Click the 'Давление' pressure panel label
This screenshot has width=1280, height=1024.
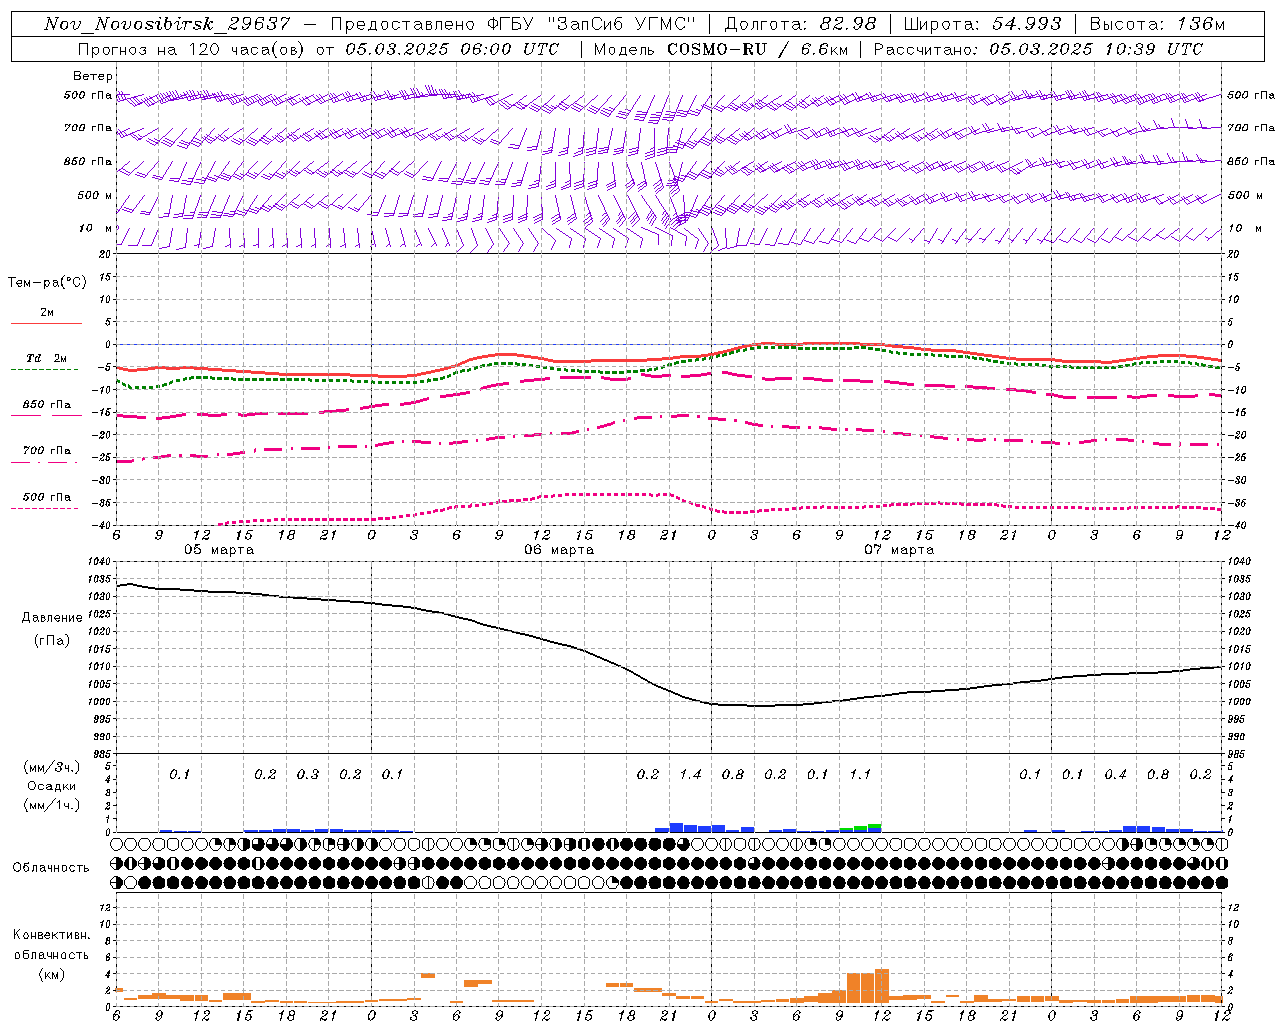pyautogui.click(x=52, y=618)
